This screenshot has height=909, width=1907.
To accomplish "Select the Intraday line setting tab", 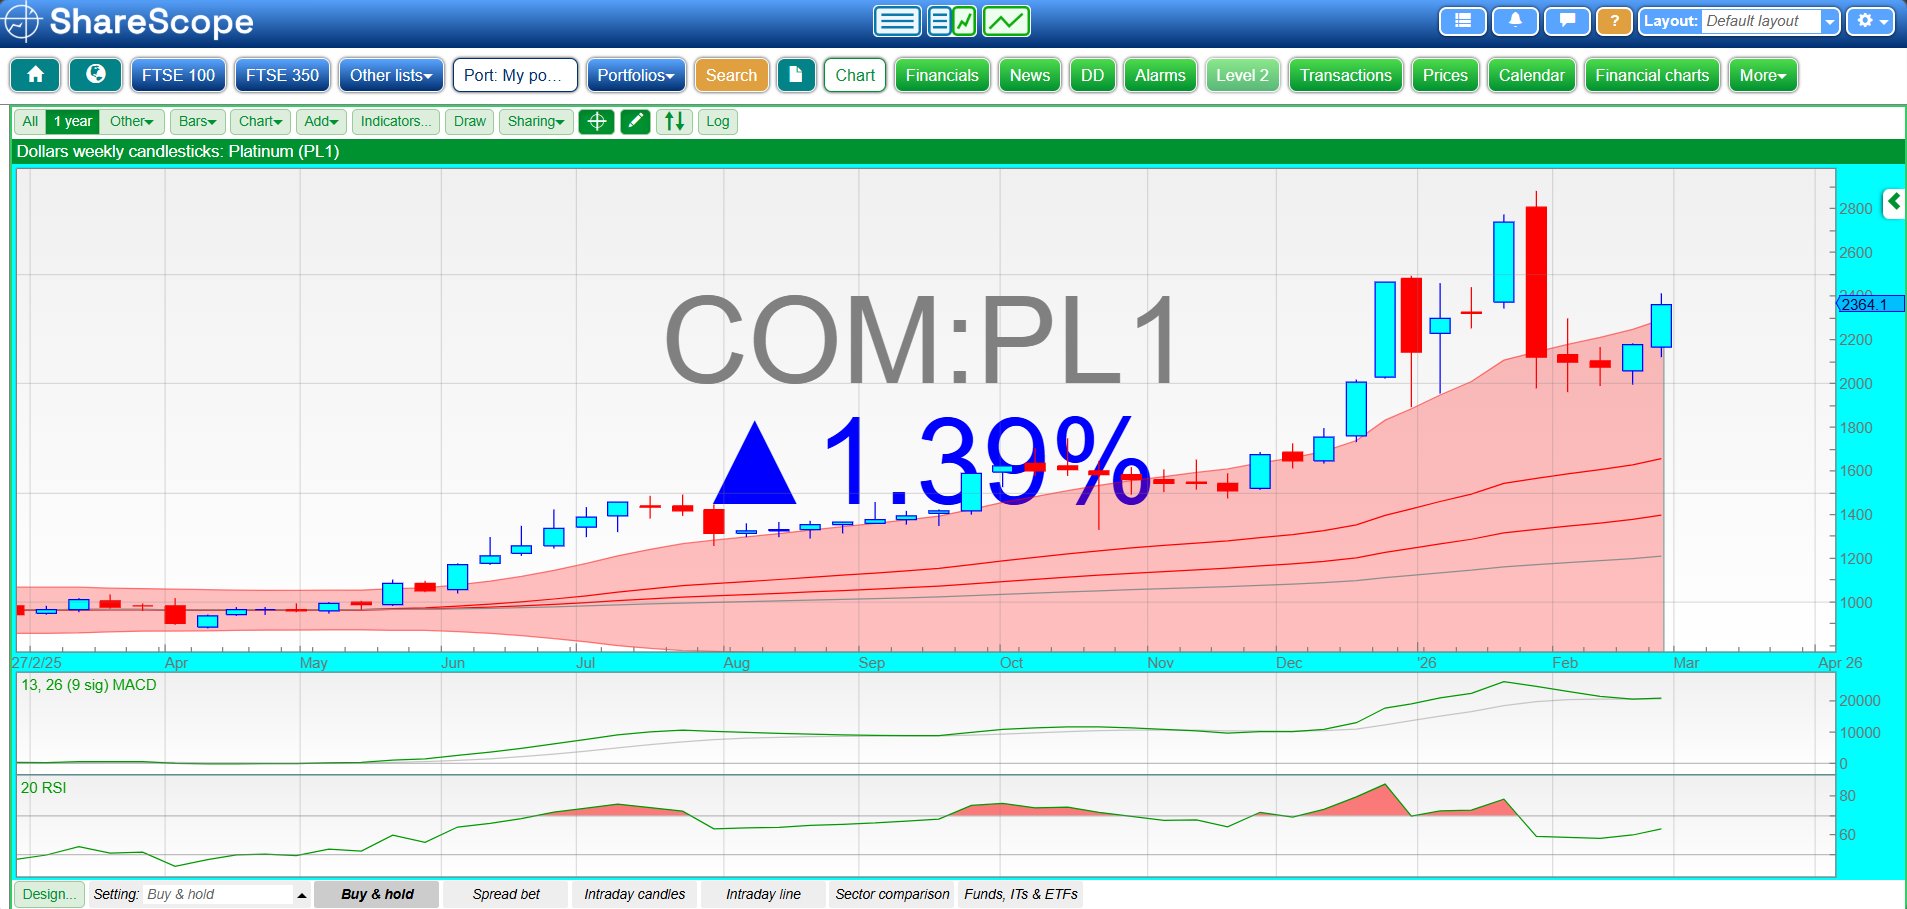I will point(763,894).
